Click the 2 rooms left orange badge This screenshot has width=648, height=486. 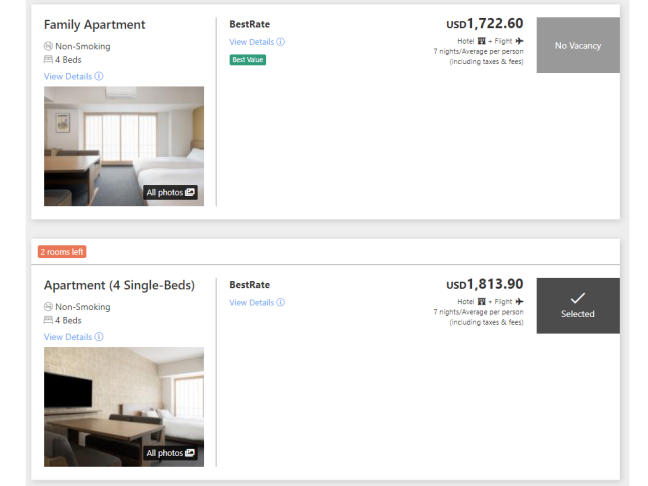pos(62,252)
